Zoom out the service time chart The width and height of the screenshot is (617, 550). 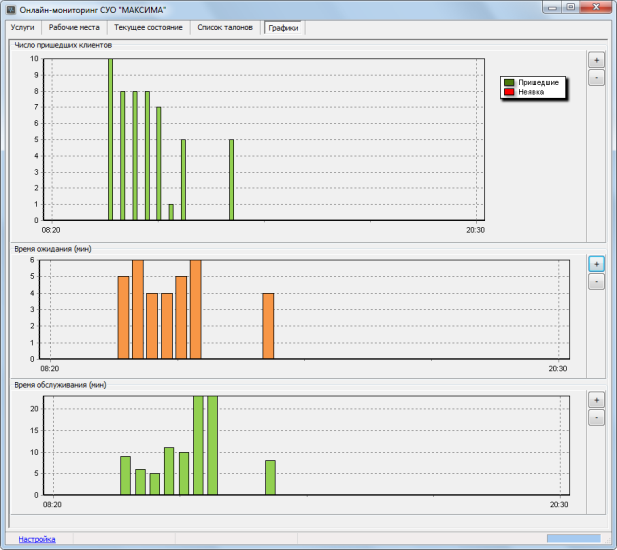coord(596,417)
